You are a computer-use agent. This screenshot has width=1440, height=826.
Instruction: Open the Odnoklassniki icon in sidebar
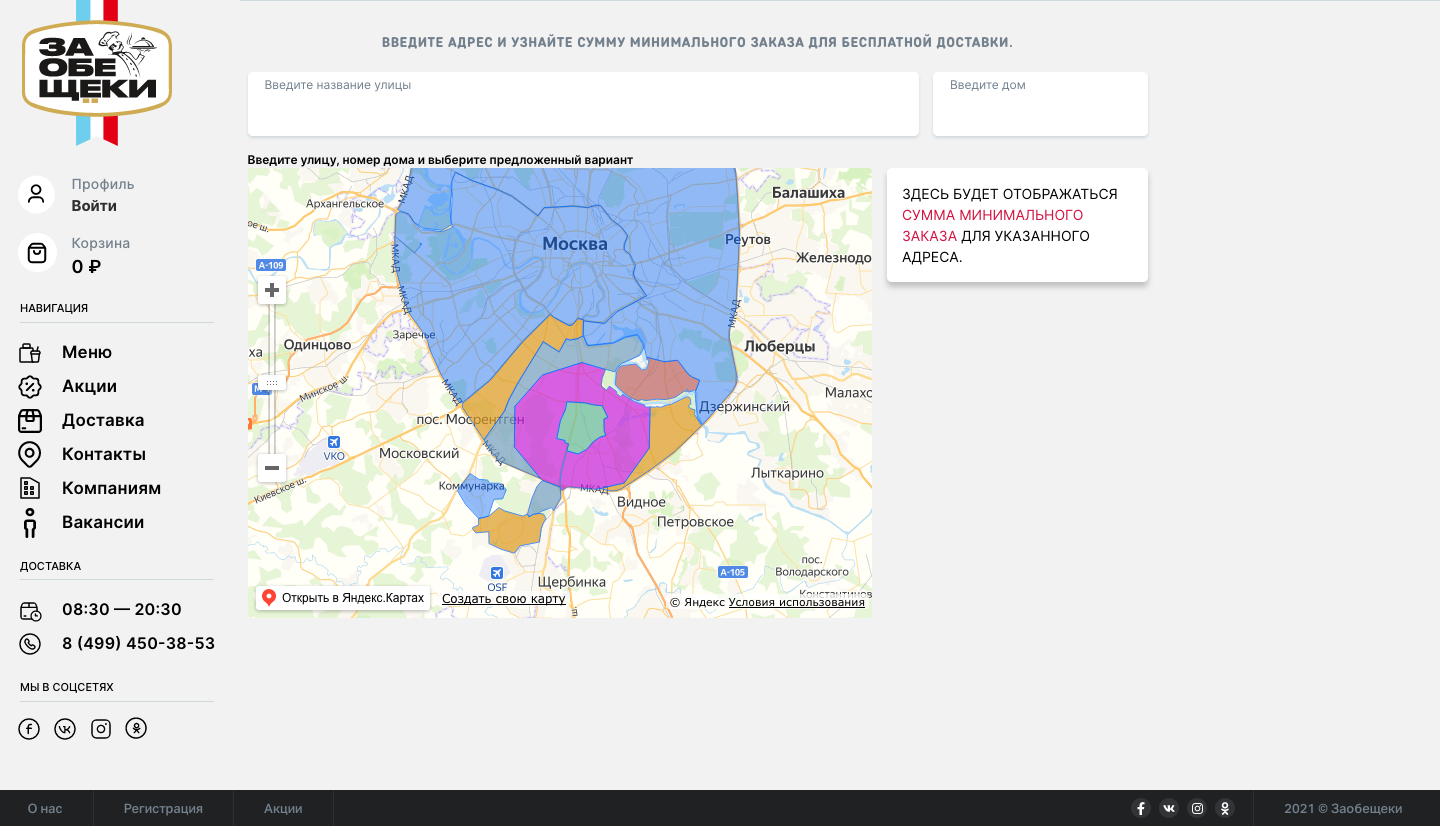(136, 729)
